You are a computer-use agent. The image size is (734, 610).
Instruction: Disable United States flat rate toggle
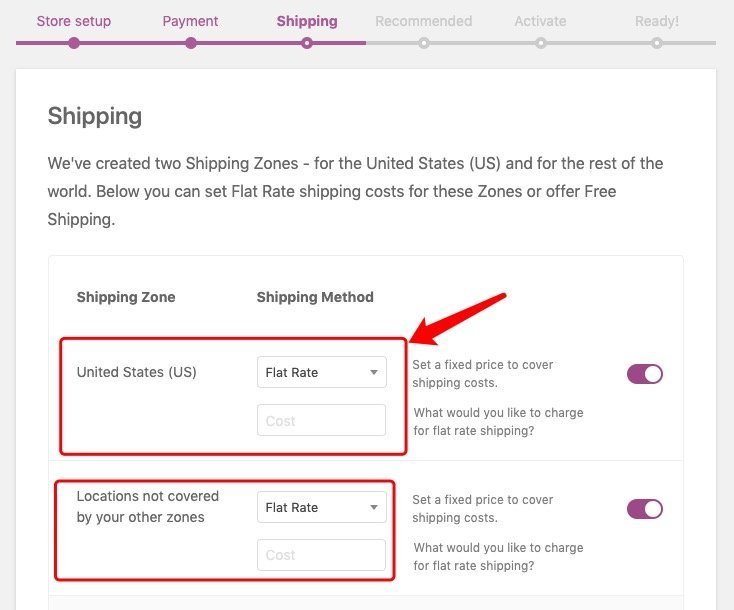tap(645, 374)
